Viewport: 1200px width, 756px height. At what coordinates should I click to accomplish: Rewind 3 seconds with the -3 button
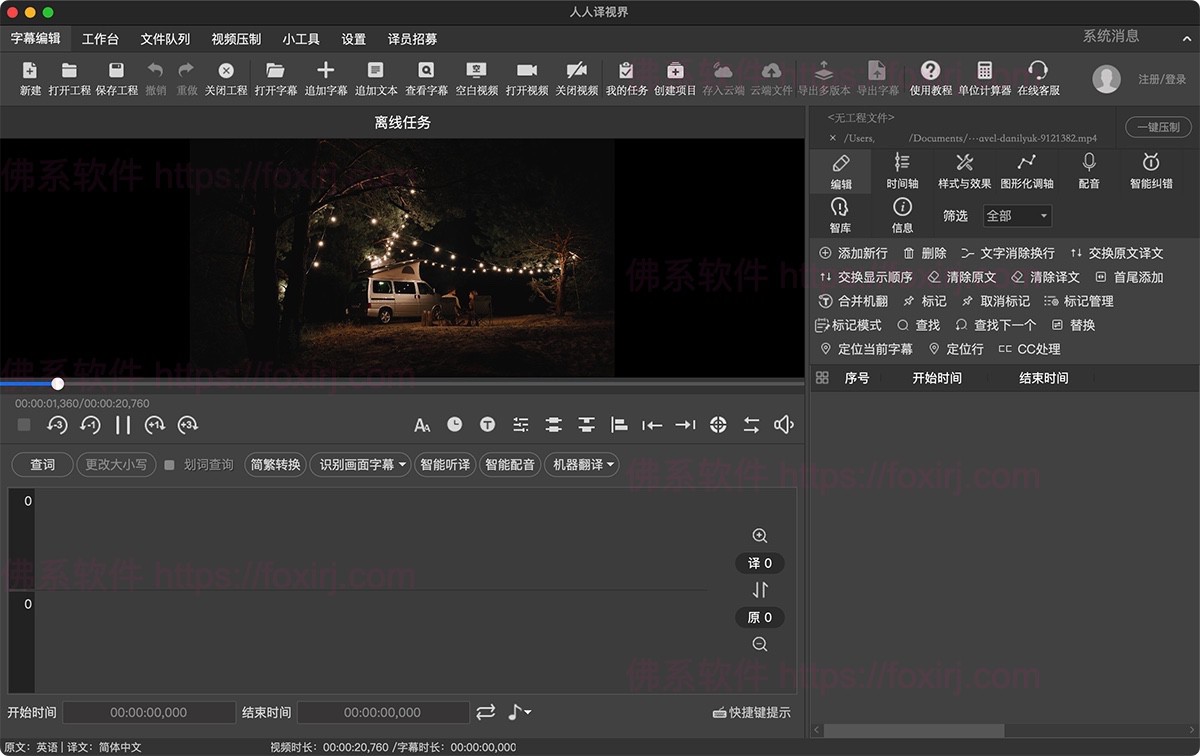pos(57,425)
